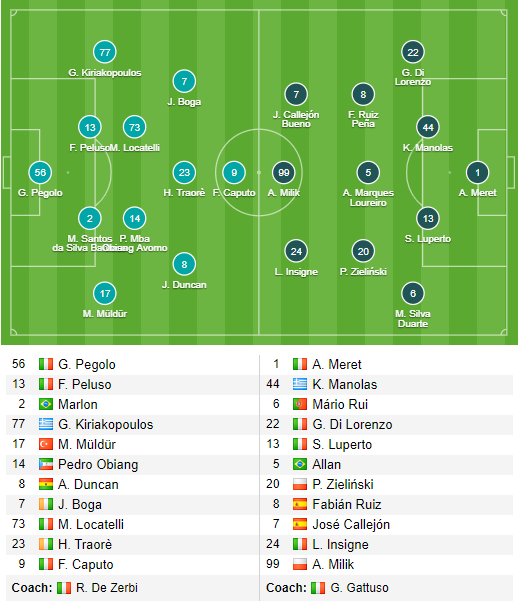Click A. Meret's number 1 goalkeeper marker
The image size is (520, 606).
477,172
